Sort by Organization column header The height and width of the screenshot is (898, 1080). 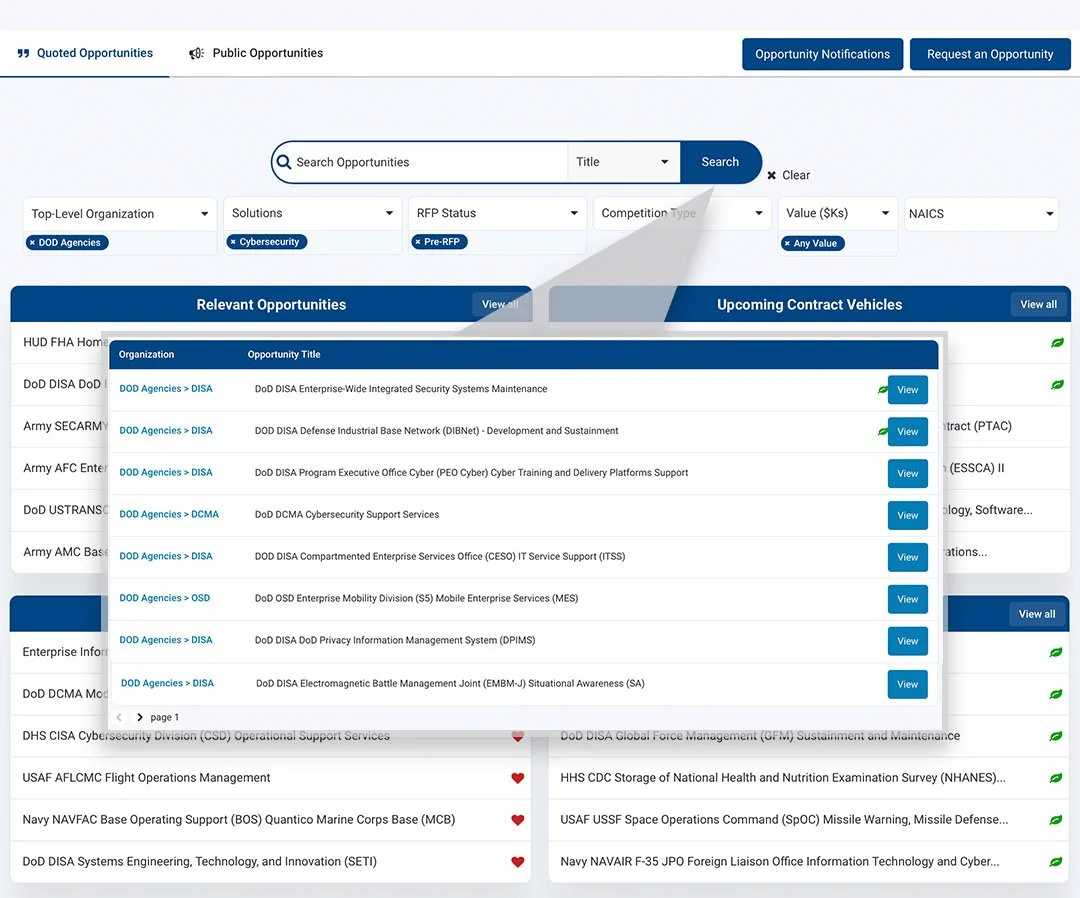(146, 355)
